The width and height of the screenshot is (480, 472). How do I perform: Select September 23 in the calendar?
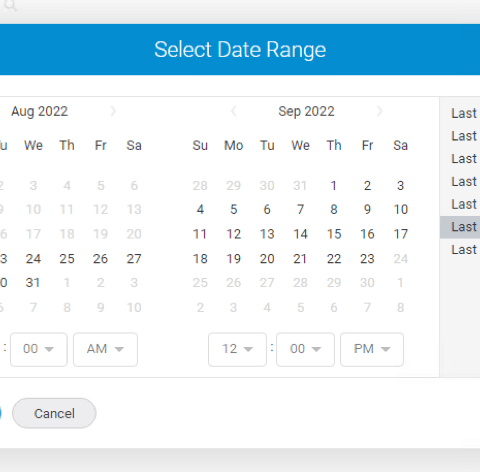click(x=367, y=259)
